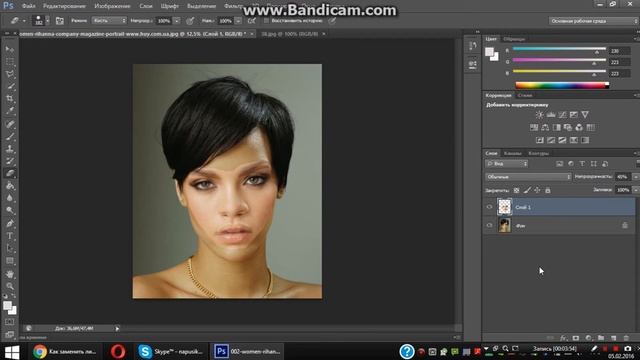Screen dimensions: 640x360
Task: Open the brush preset picker dropdown
Action: (47, 20)
